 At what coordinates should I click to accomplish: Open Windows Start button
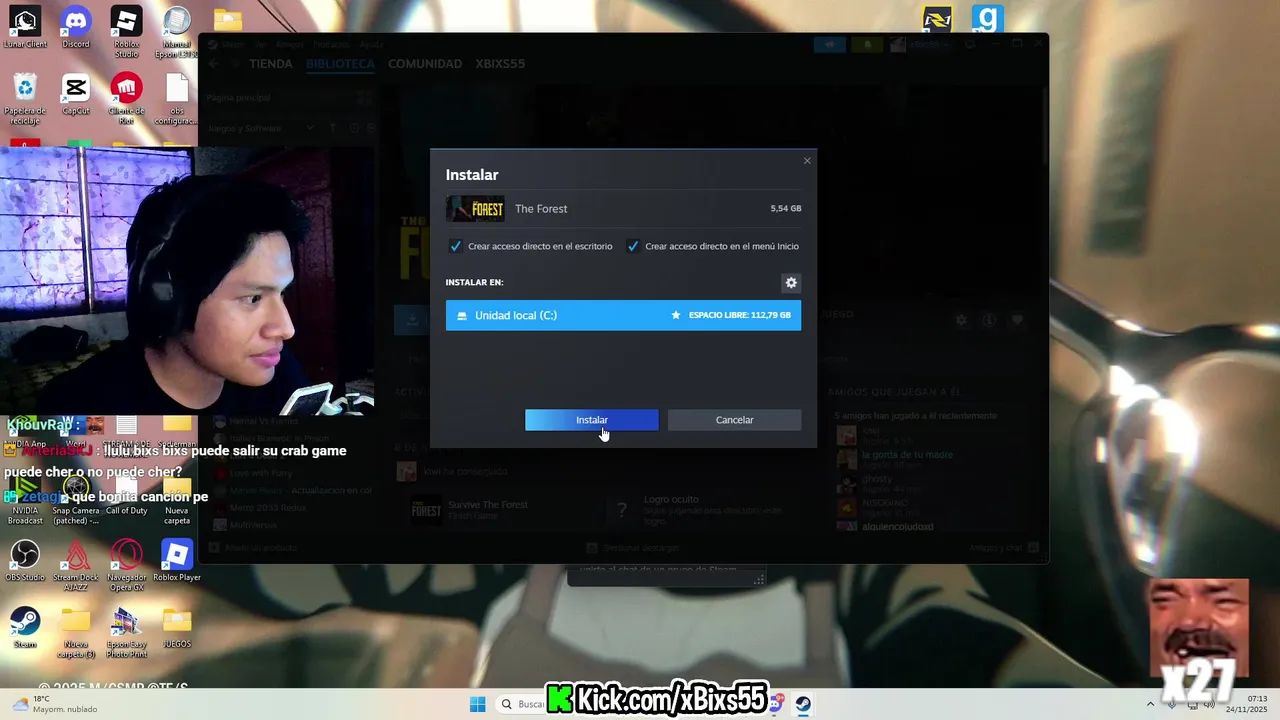pos(478,704)
